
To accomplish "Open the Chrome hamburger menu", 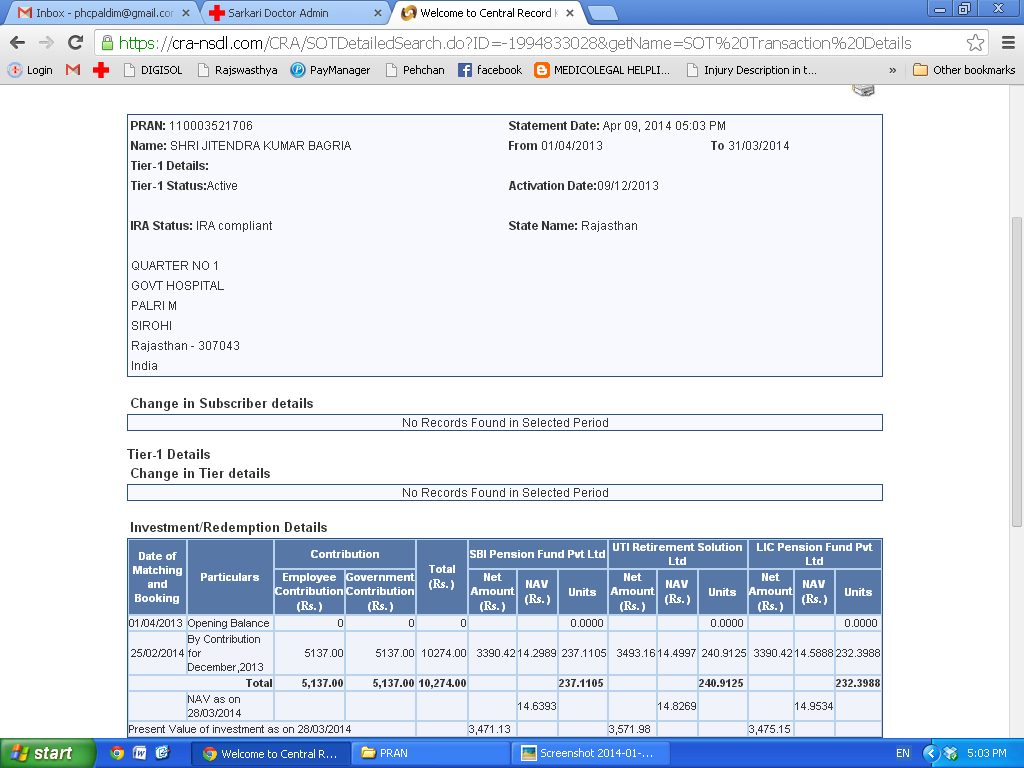I will pyautogui.click(x=1008, y=43).
